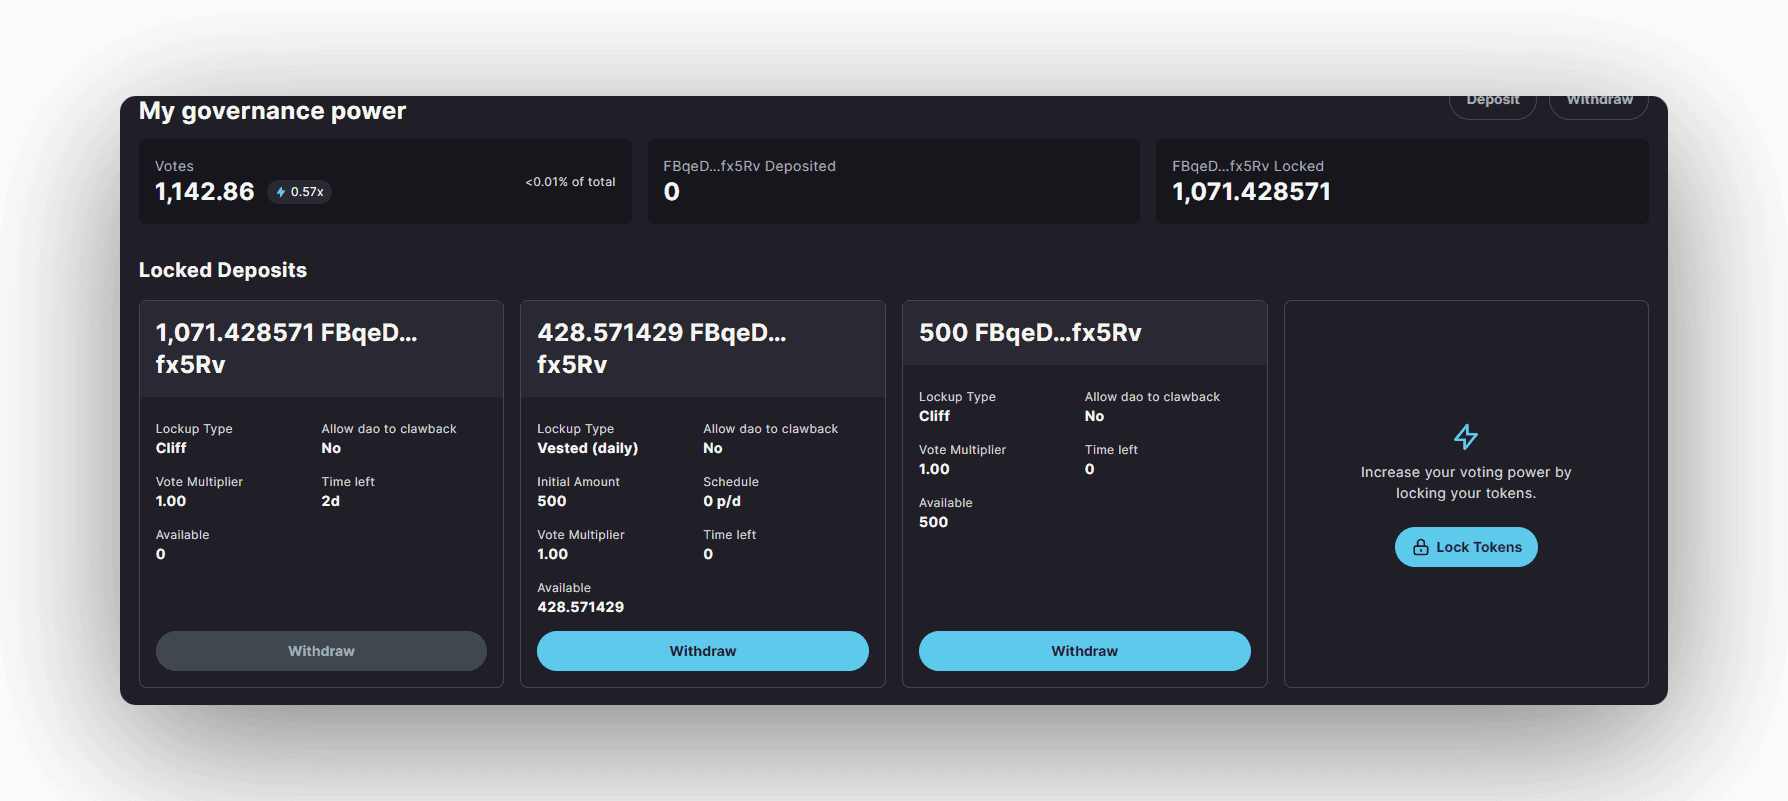Open the 428.571429 FBqeD...fx5Rv card title
The image size is (1788, 801).
click(662, 348)
